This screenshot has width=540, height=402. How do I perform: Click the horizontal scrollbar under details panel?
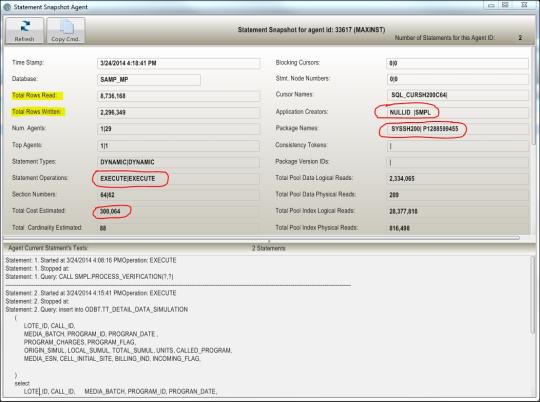pos(262,238)
